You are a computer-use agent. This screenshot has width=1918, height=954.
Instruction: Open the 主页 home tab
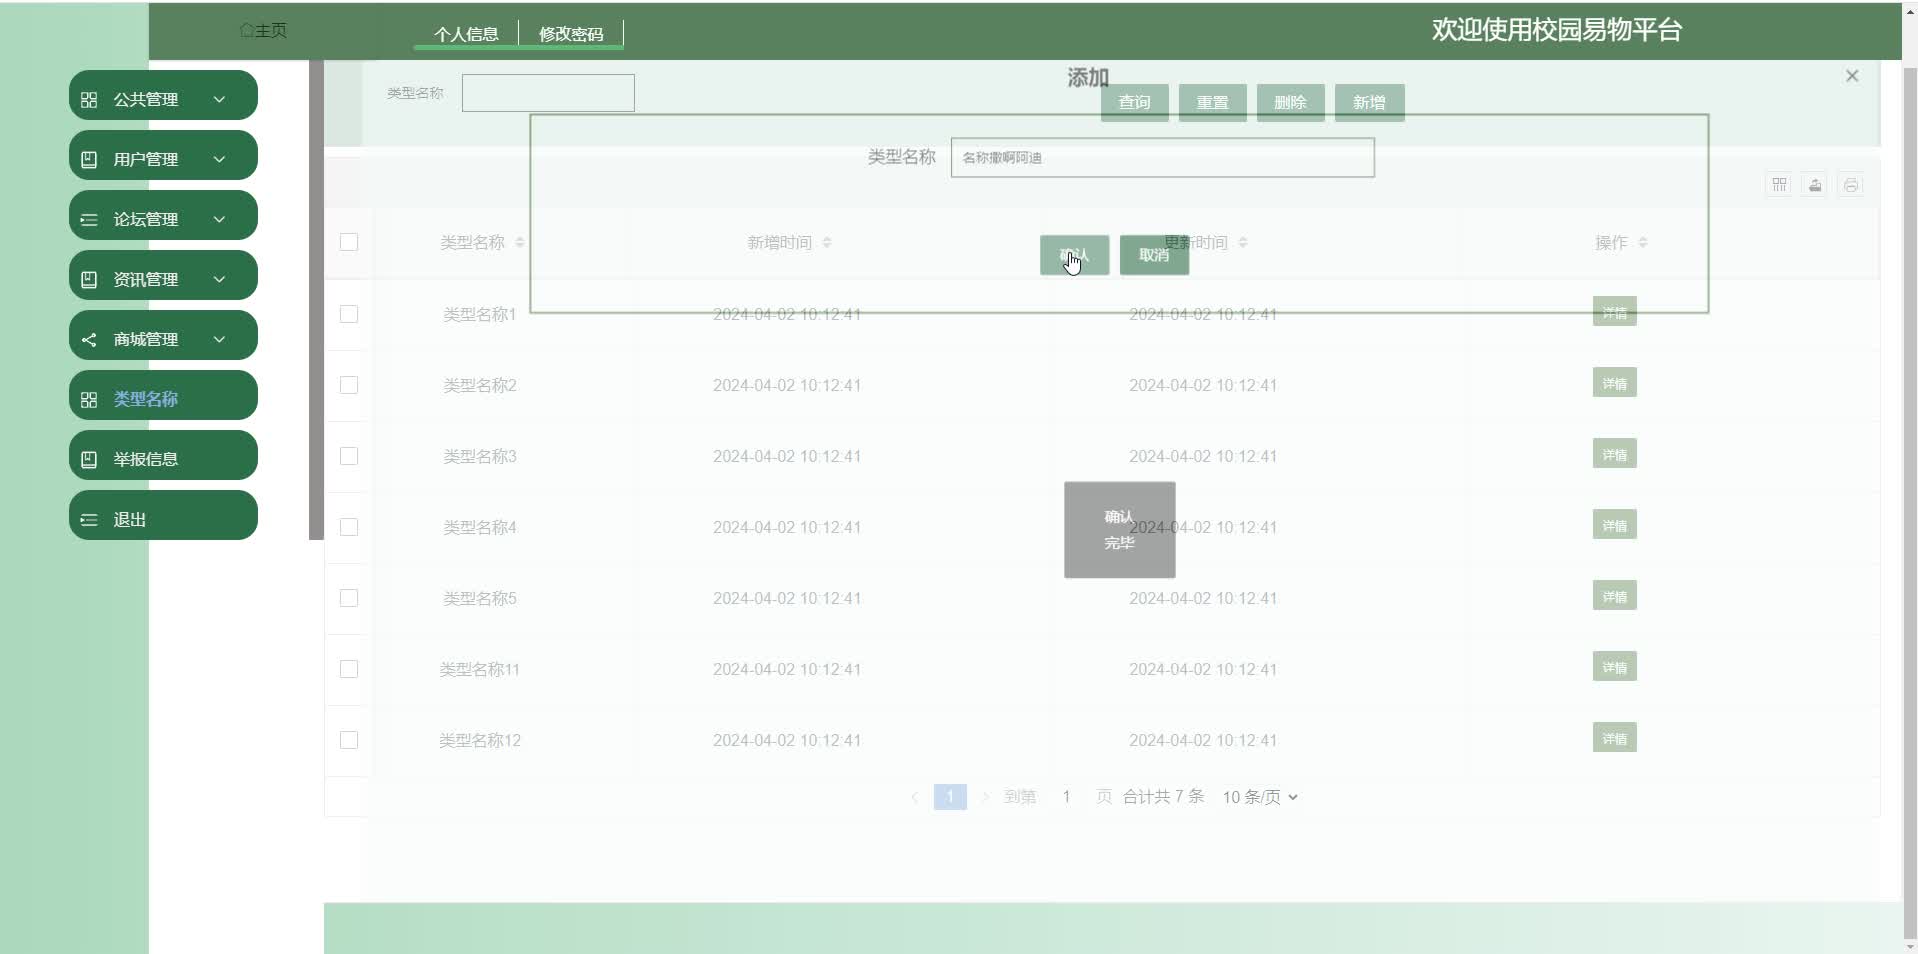coord(263,31)
